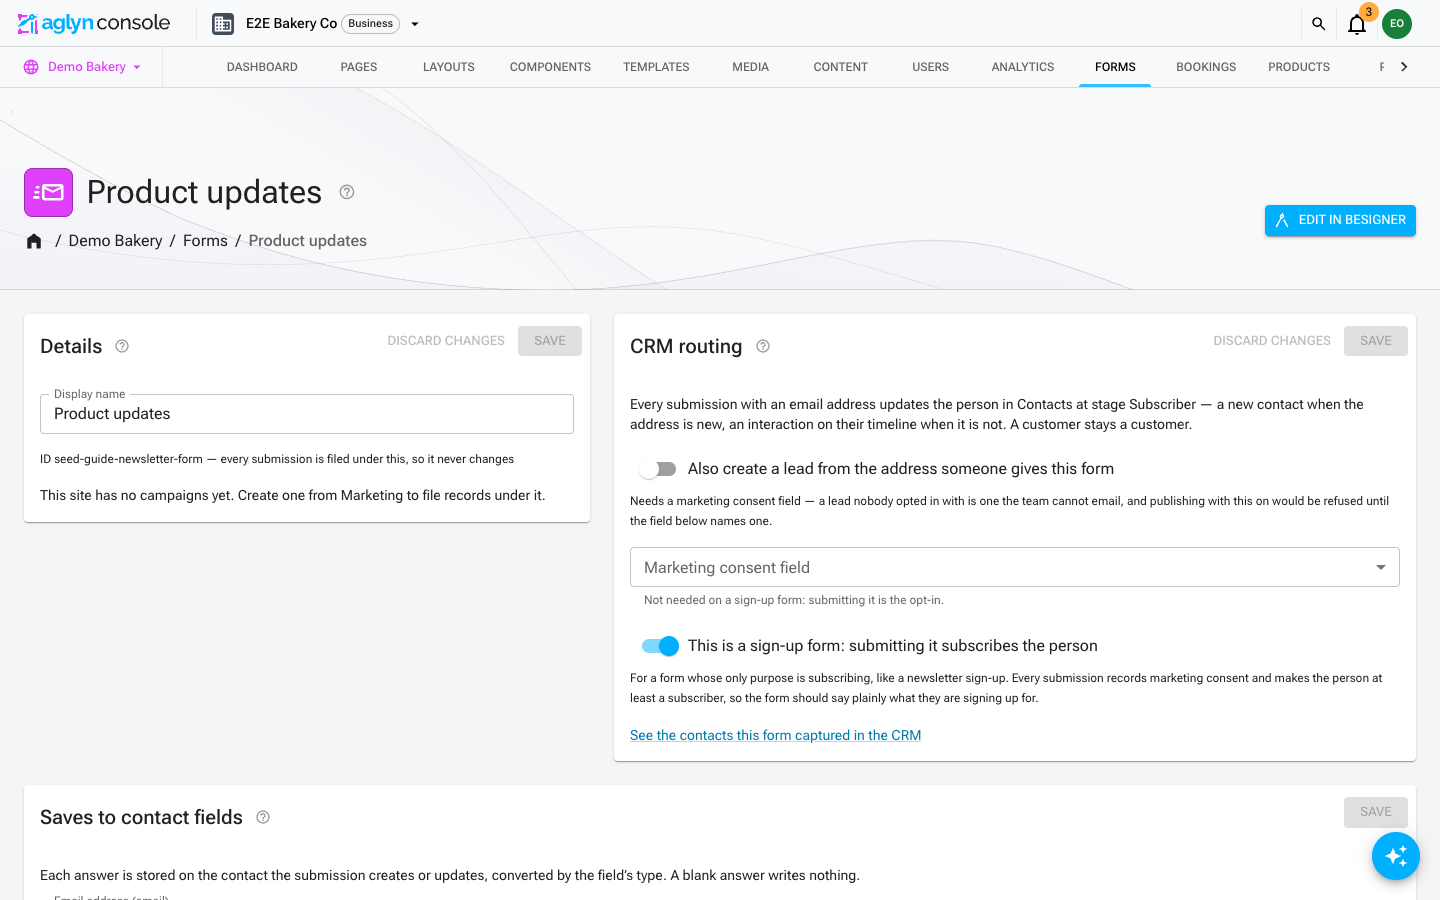
Task: Open the search magnifier icon
Action: click(1318, 24)
